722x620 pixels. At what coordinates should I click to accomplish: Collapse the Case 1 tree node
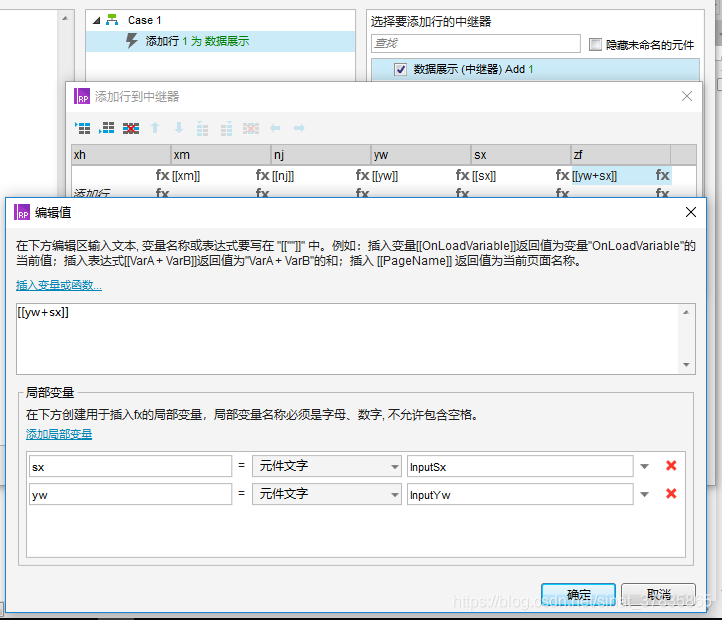point(96,20)
